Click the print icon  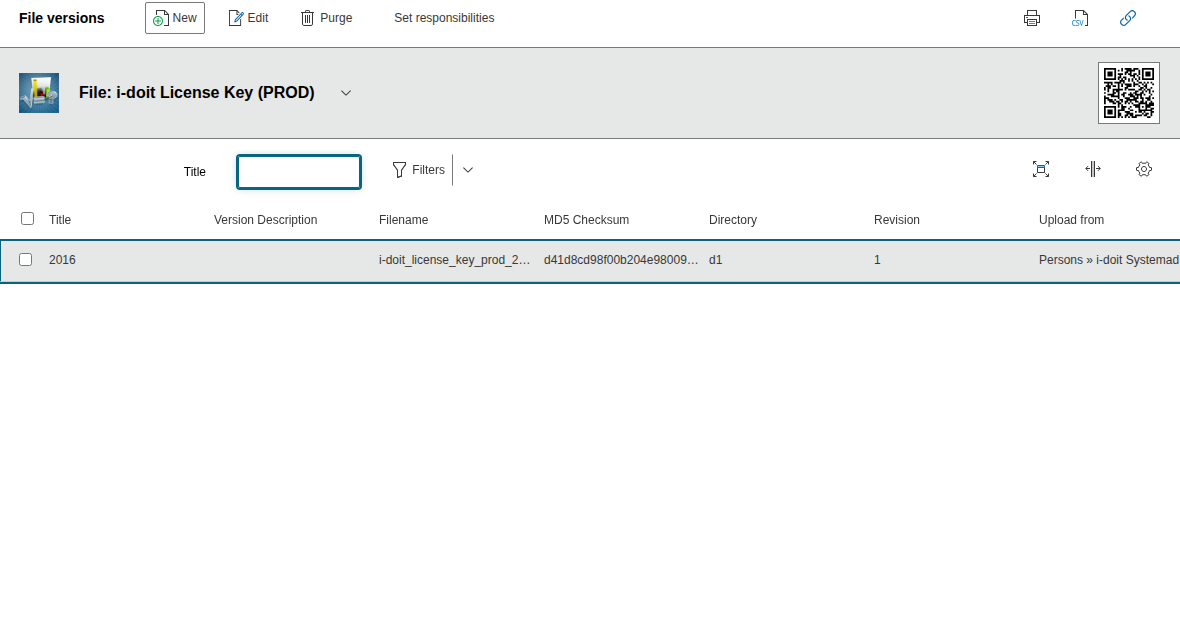(1032, 18)
